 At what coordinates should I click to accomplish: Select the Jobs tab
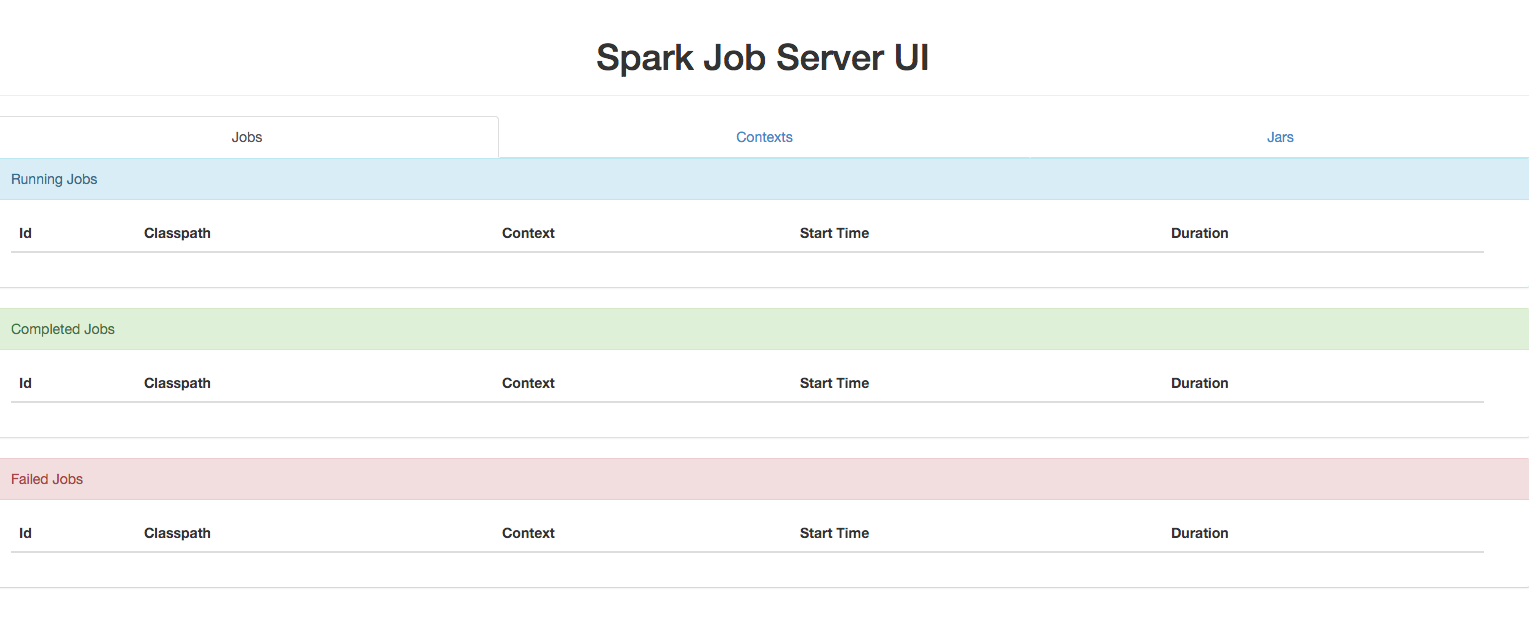246,137
